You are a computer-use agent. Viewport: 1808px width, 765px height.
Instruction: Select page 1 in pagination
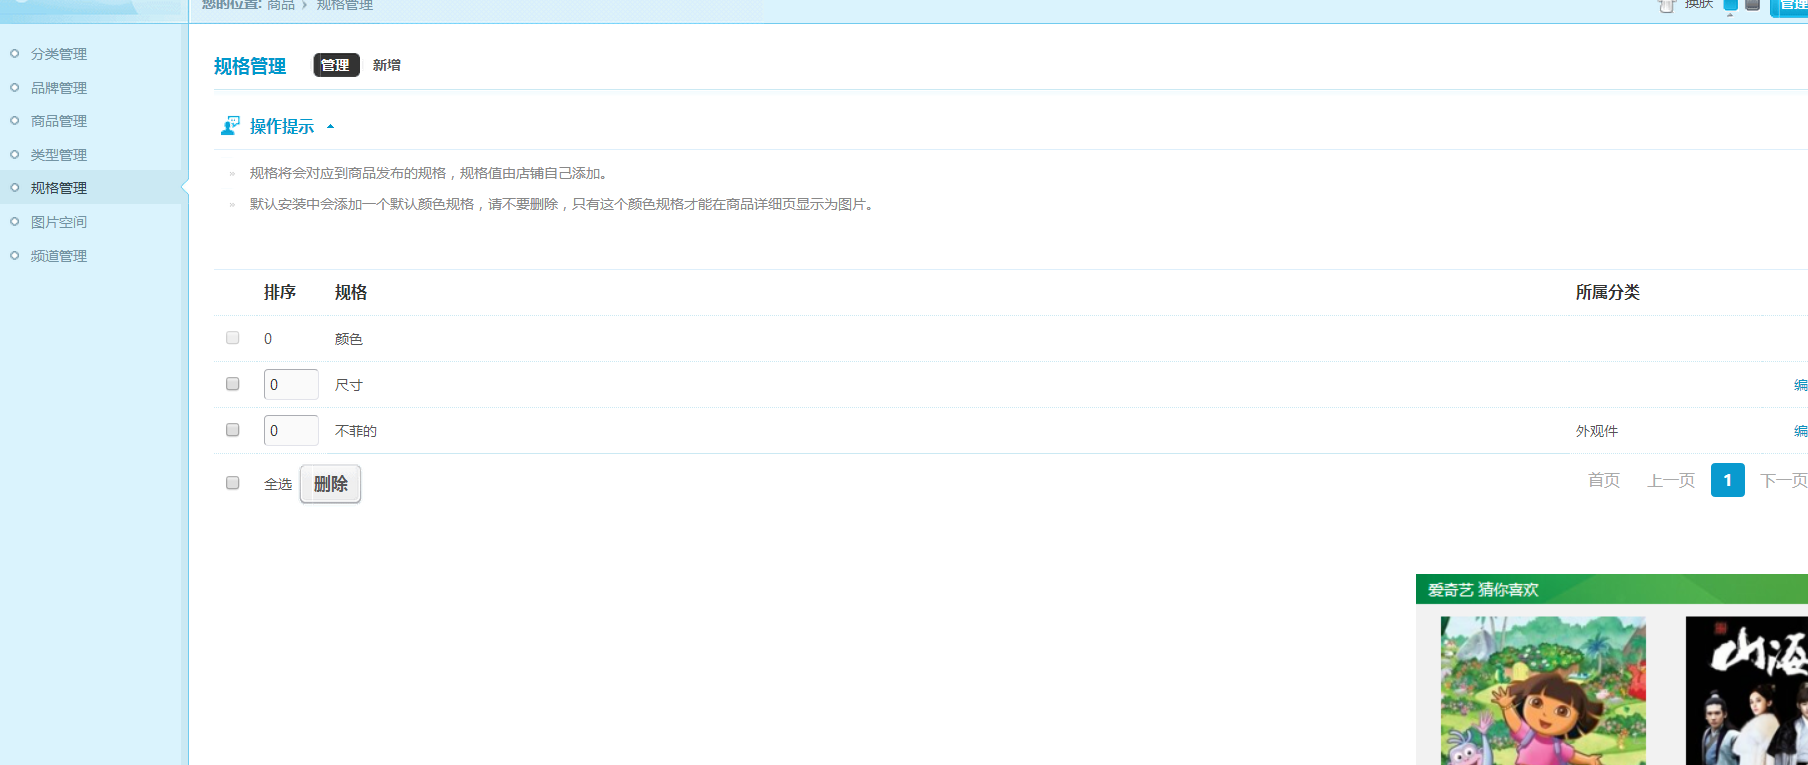pos(1728,480)
